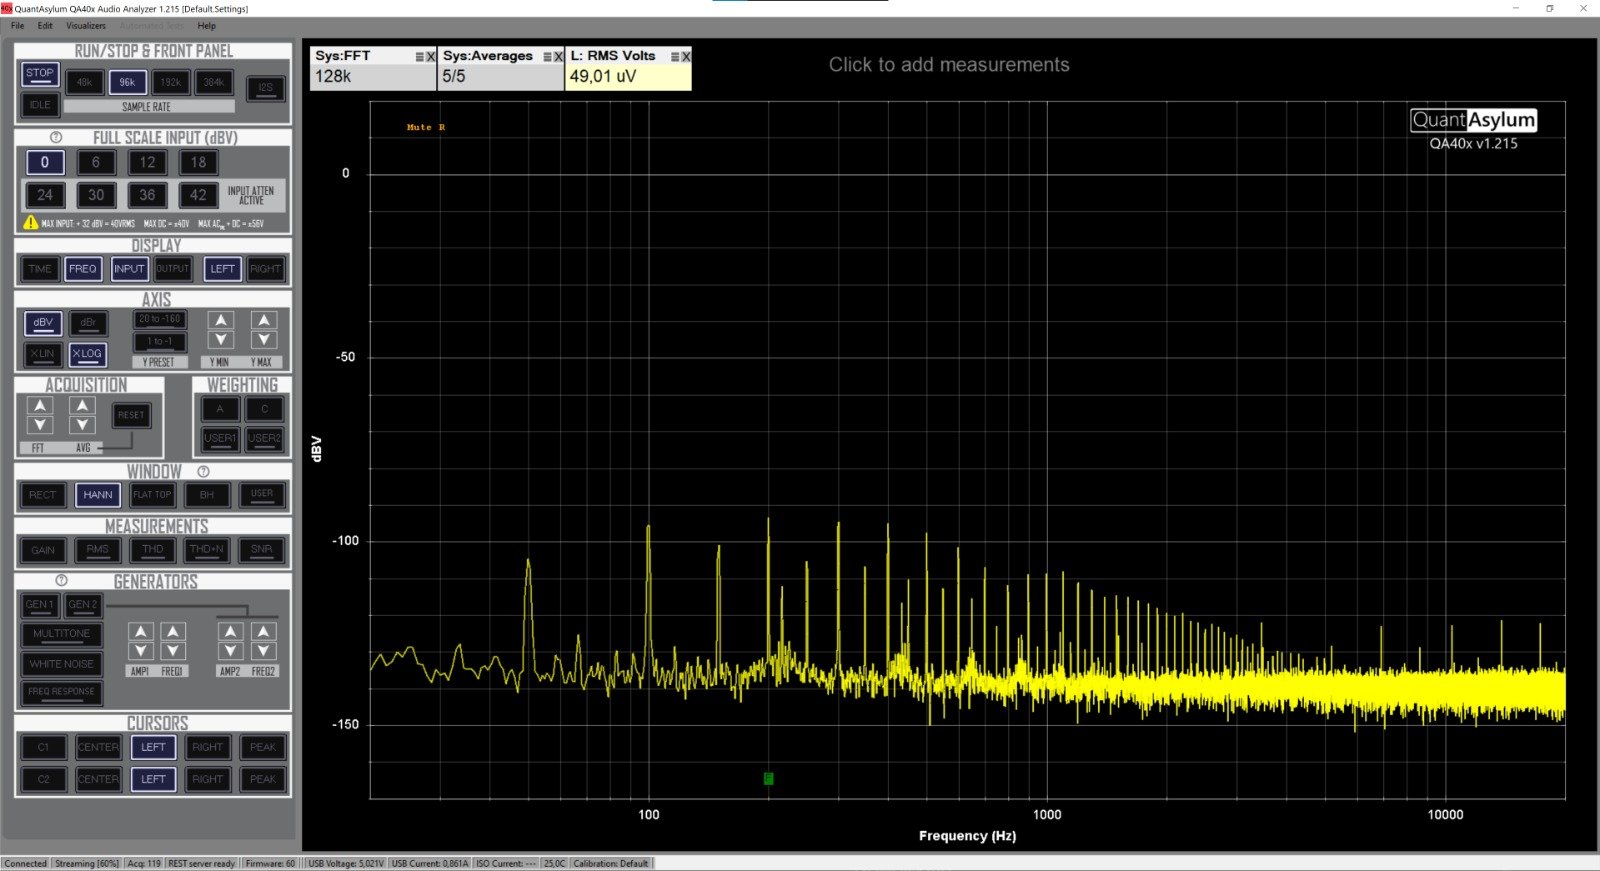
Task: Apply the 1 to -1 Y preset
Action: [x=160, y=342]
